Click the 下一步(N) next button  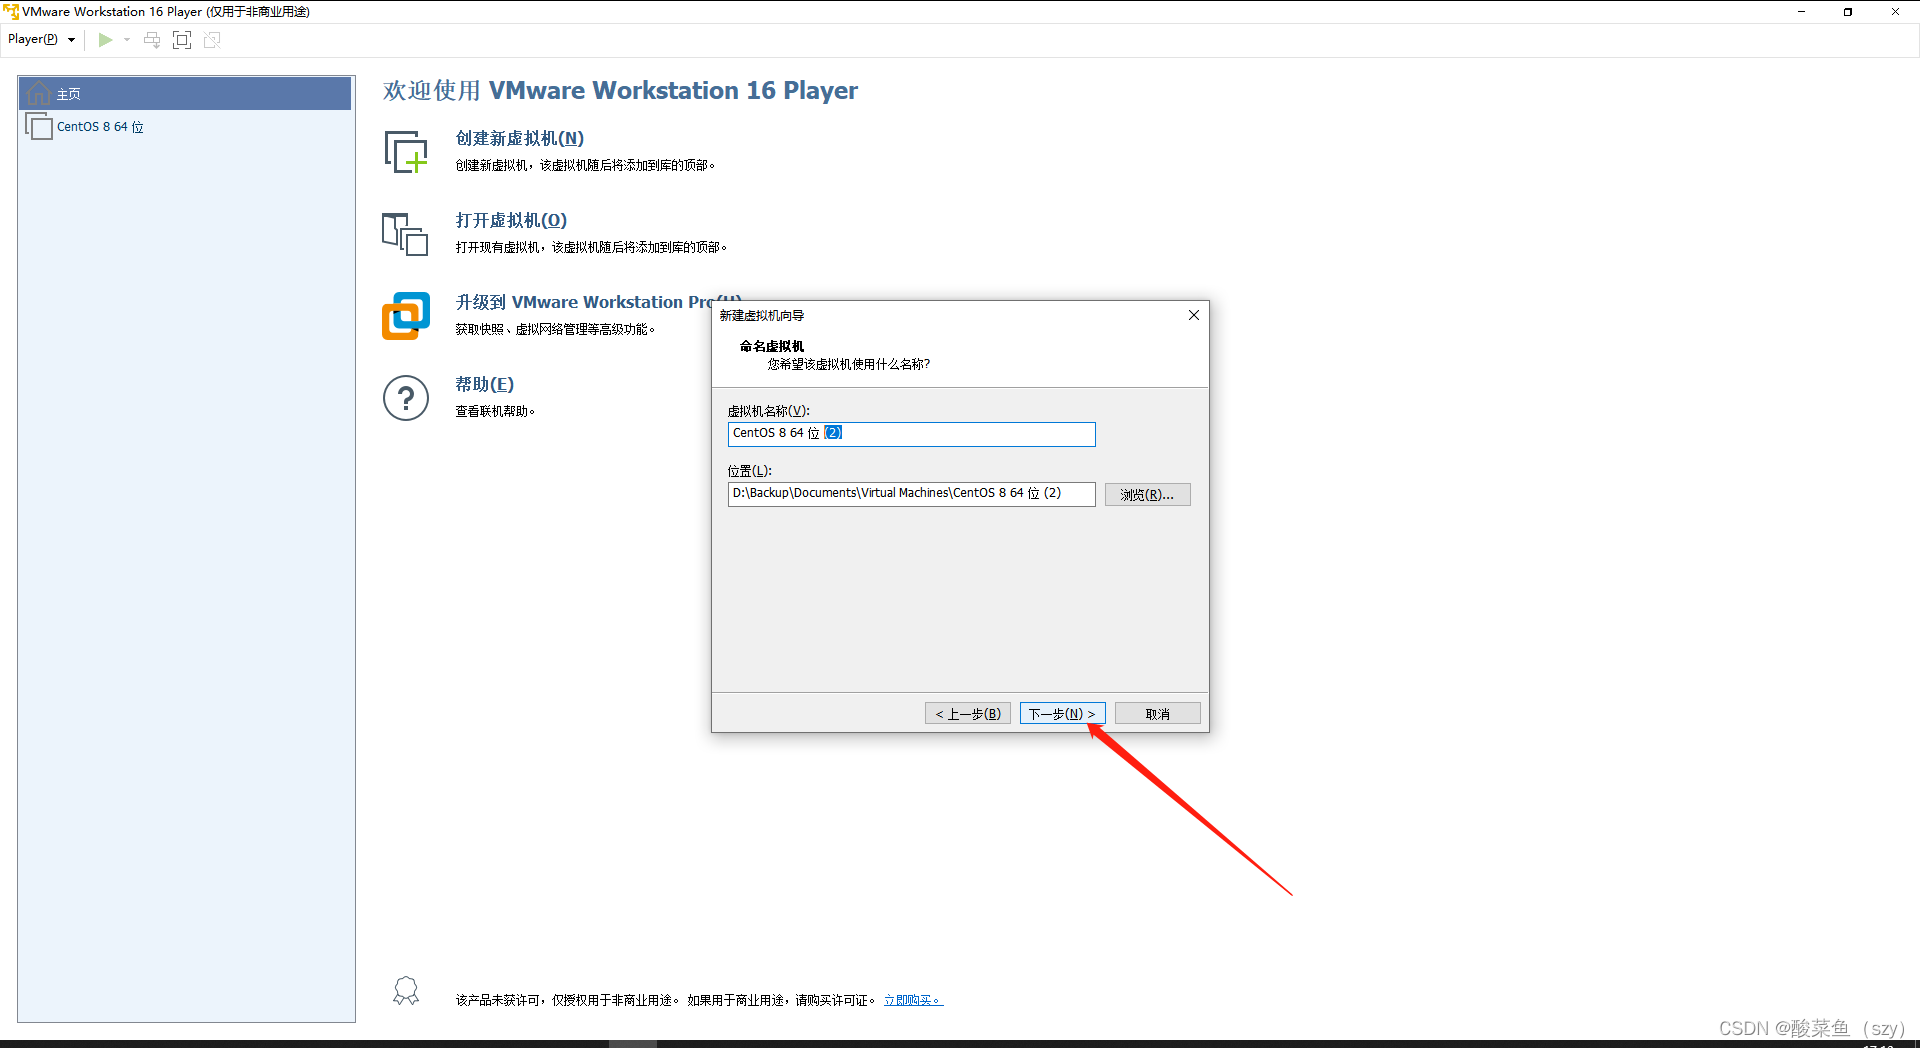coord(1062,714)
